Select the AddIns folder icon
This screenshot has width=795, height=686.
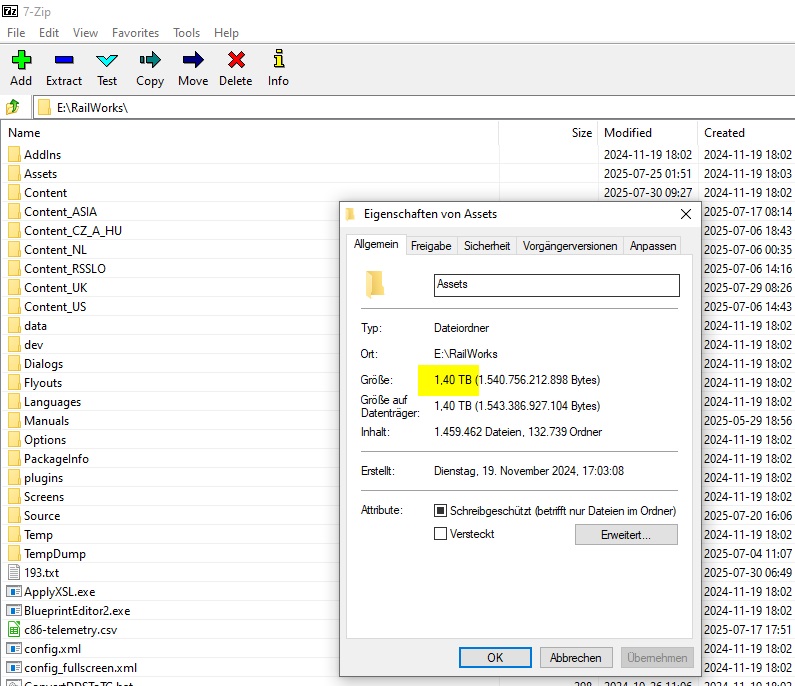[x=14, y=155]
